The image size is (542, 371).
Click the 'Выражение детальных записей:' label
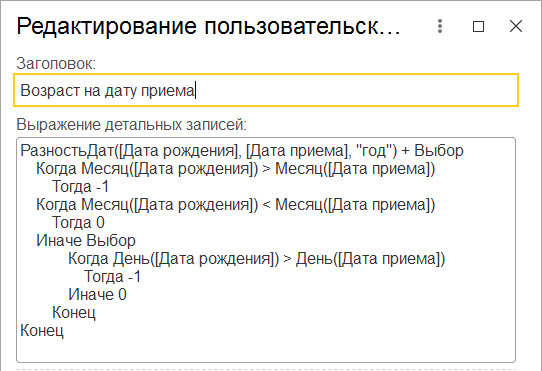pyautogui.click(x=131, y=124)
